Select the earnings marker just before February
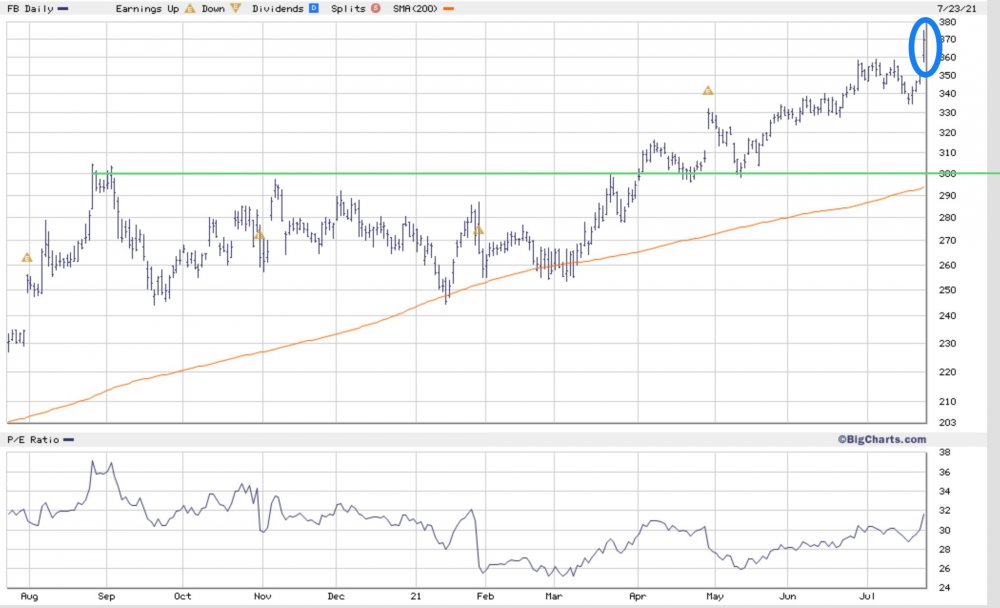The width and height of the screenshot is (1000, 608). (x=478, y=230)
